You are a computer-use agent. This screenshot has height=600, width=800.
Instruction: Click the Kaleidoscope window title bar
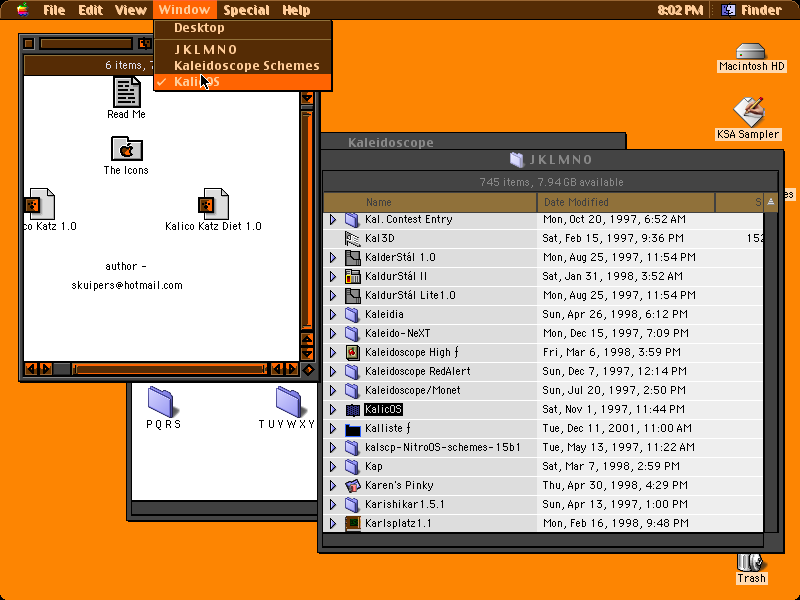473,142
